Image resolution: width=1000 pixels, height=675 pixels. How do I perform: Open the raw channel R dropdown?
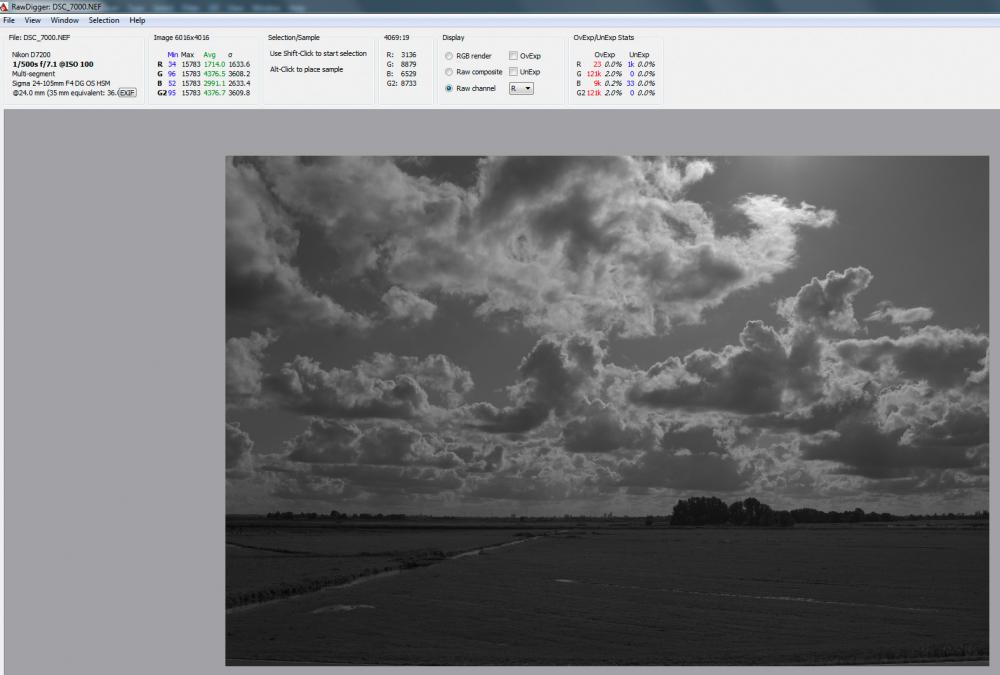coord(521,89)
